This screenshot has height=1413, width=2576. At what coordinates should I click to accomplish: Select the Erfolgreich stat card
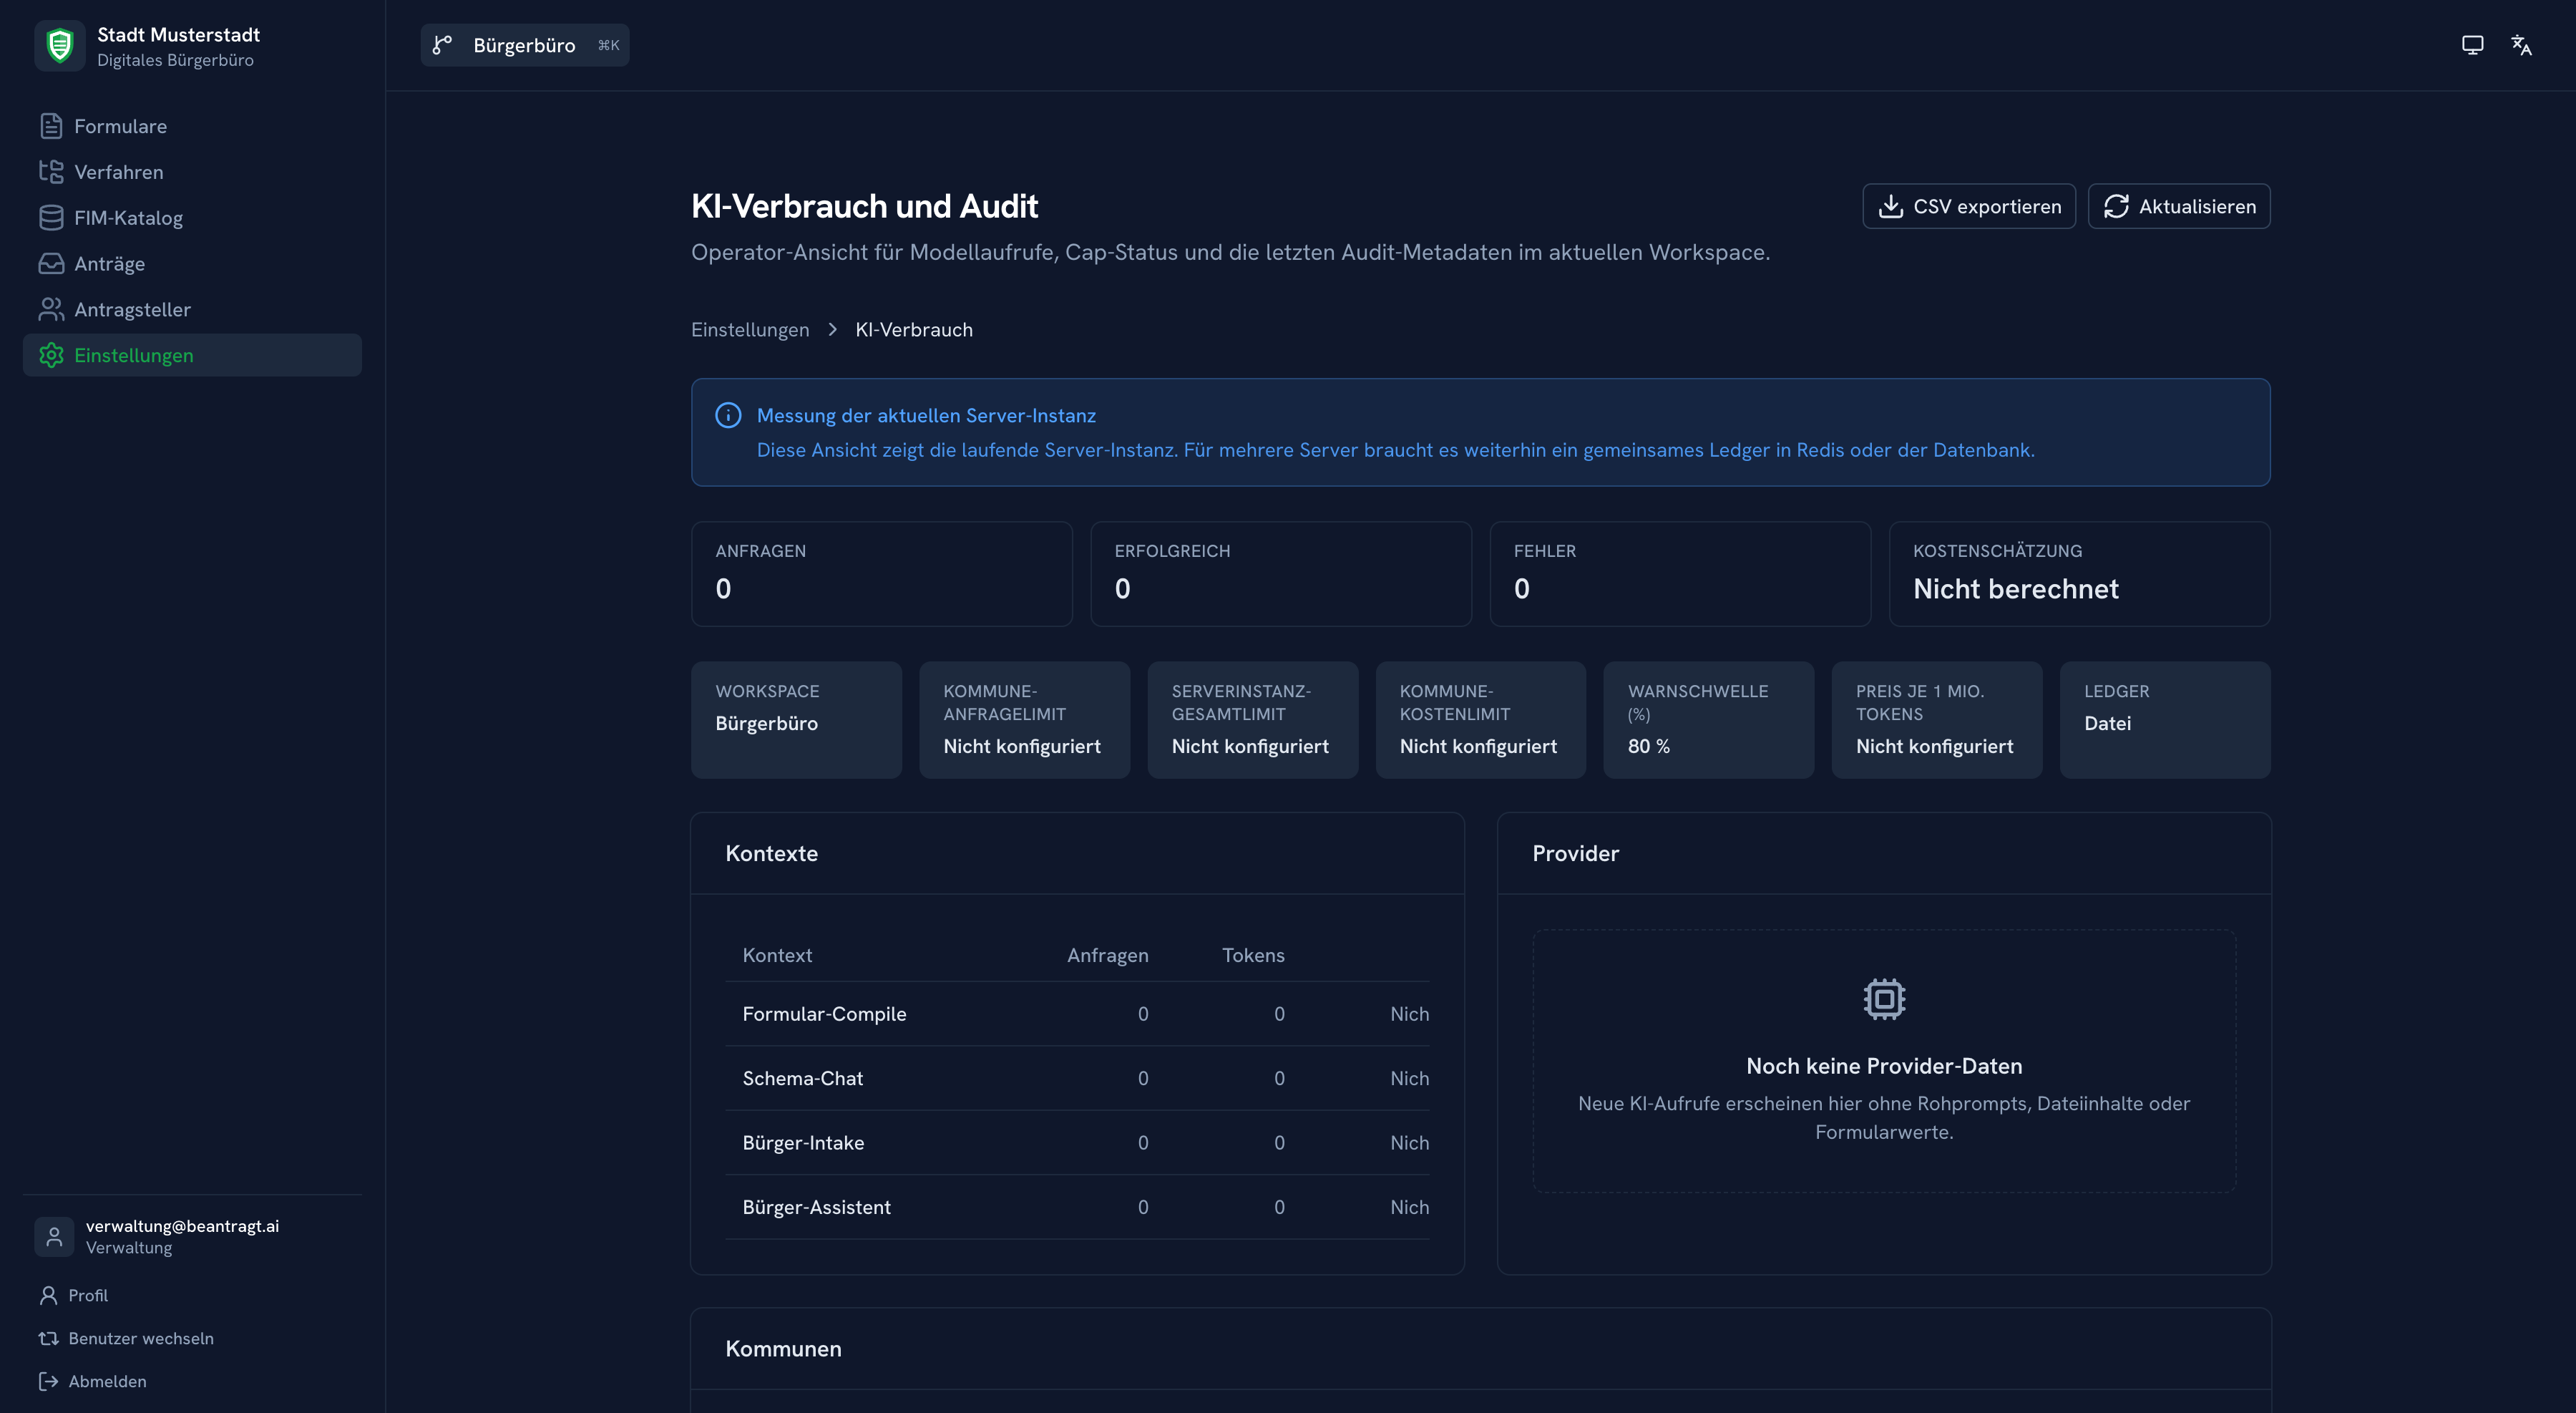[1280, 574]
